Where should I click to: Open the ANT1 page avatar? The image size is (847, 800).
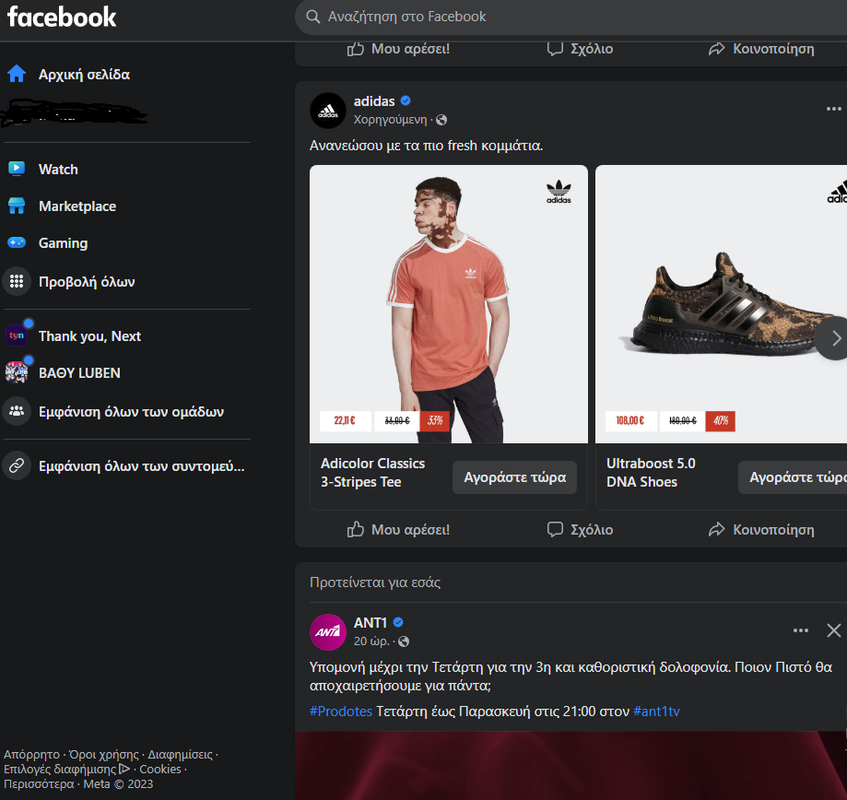328,632
